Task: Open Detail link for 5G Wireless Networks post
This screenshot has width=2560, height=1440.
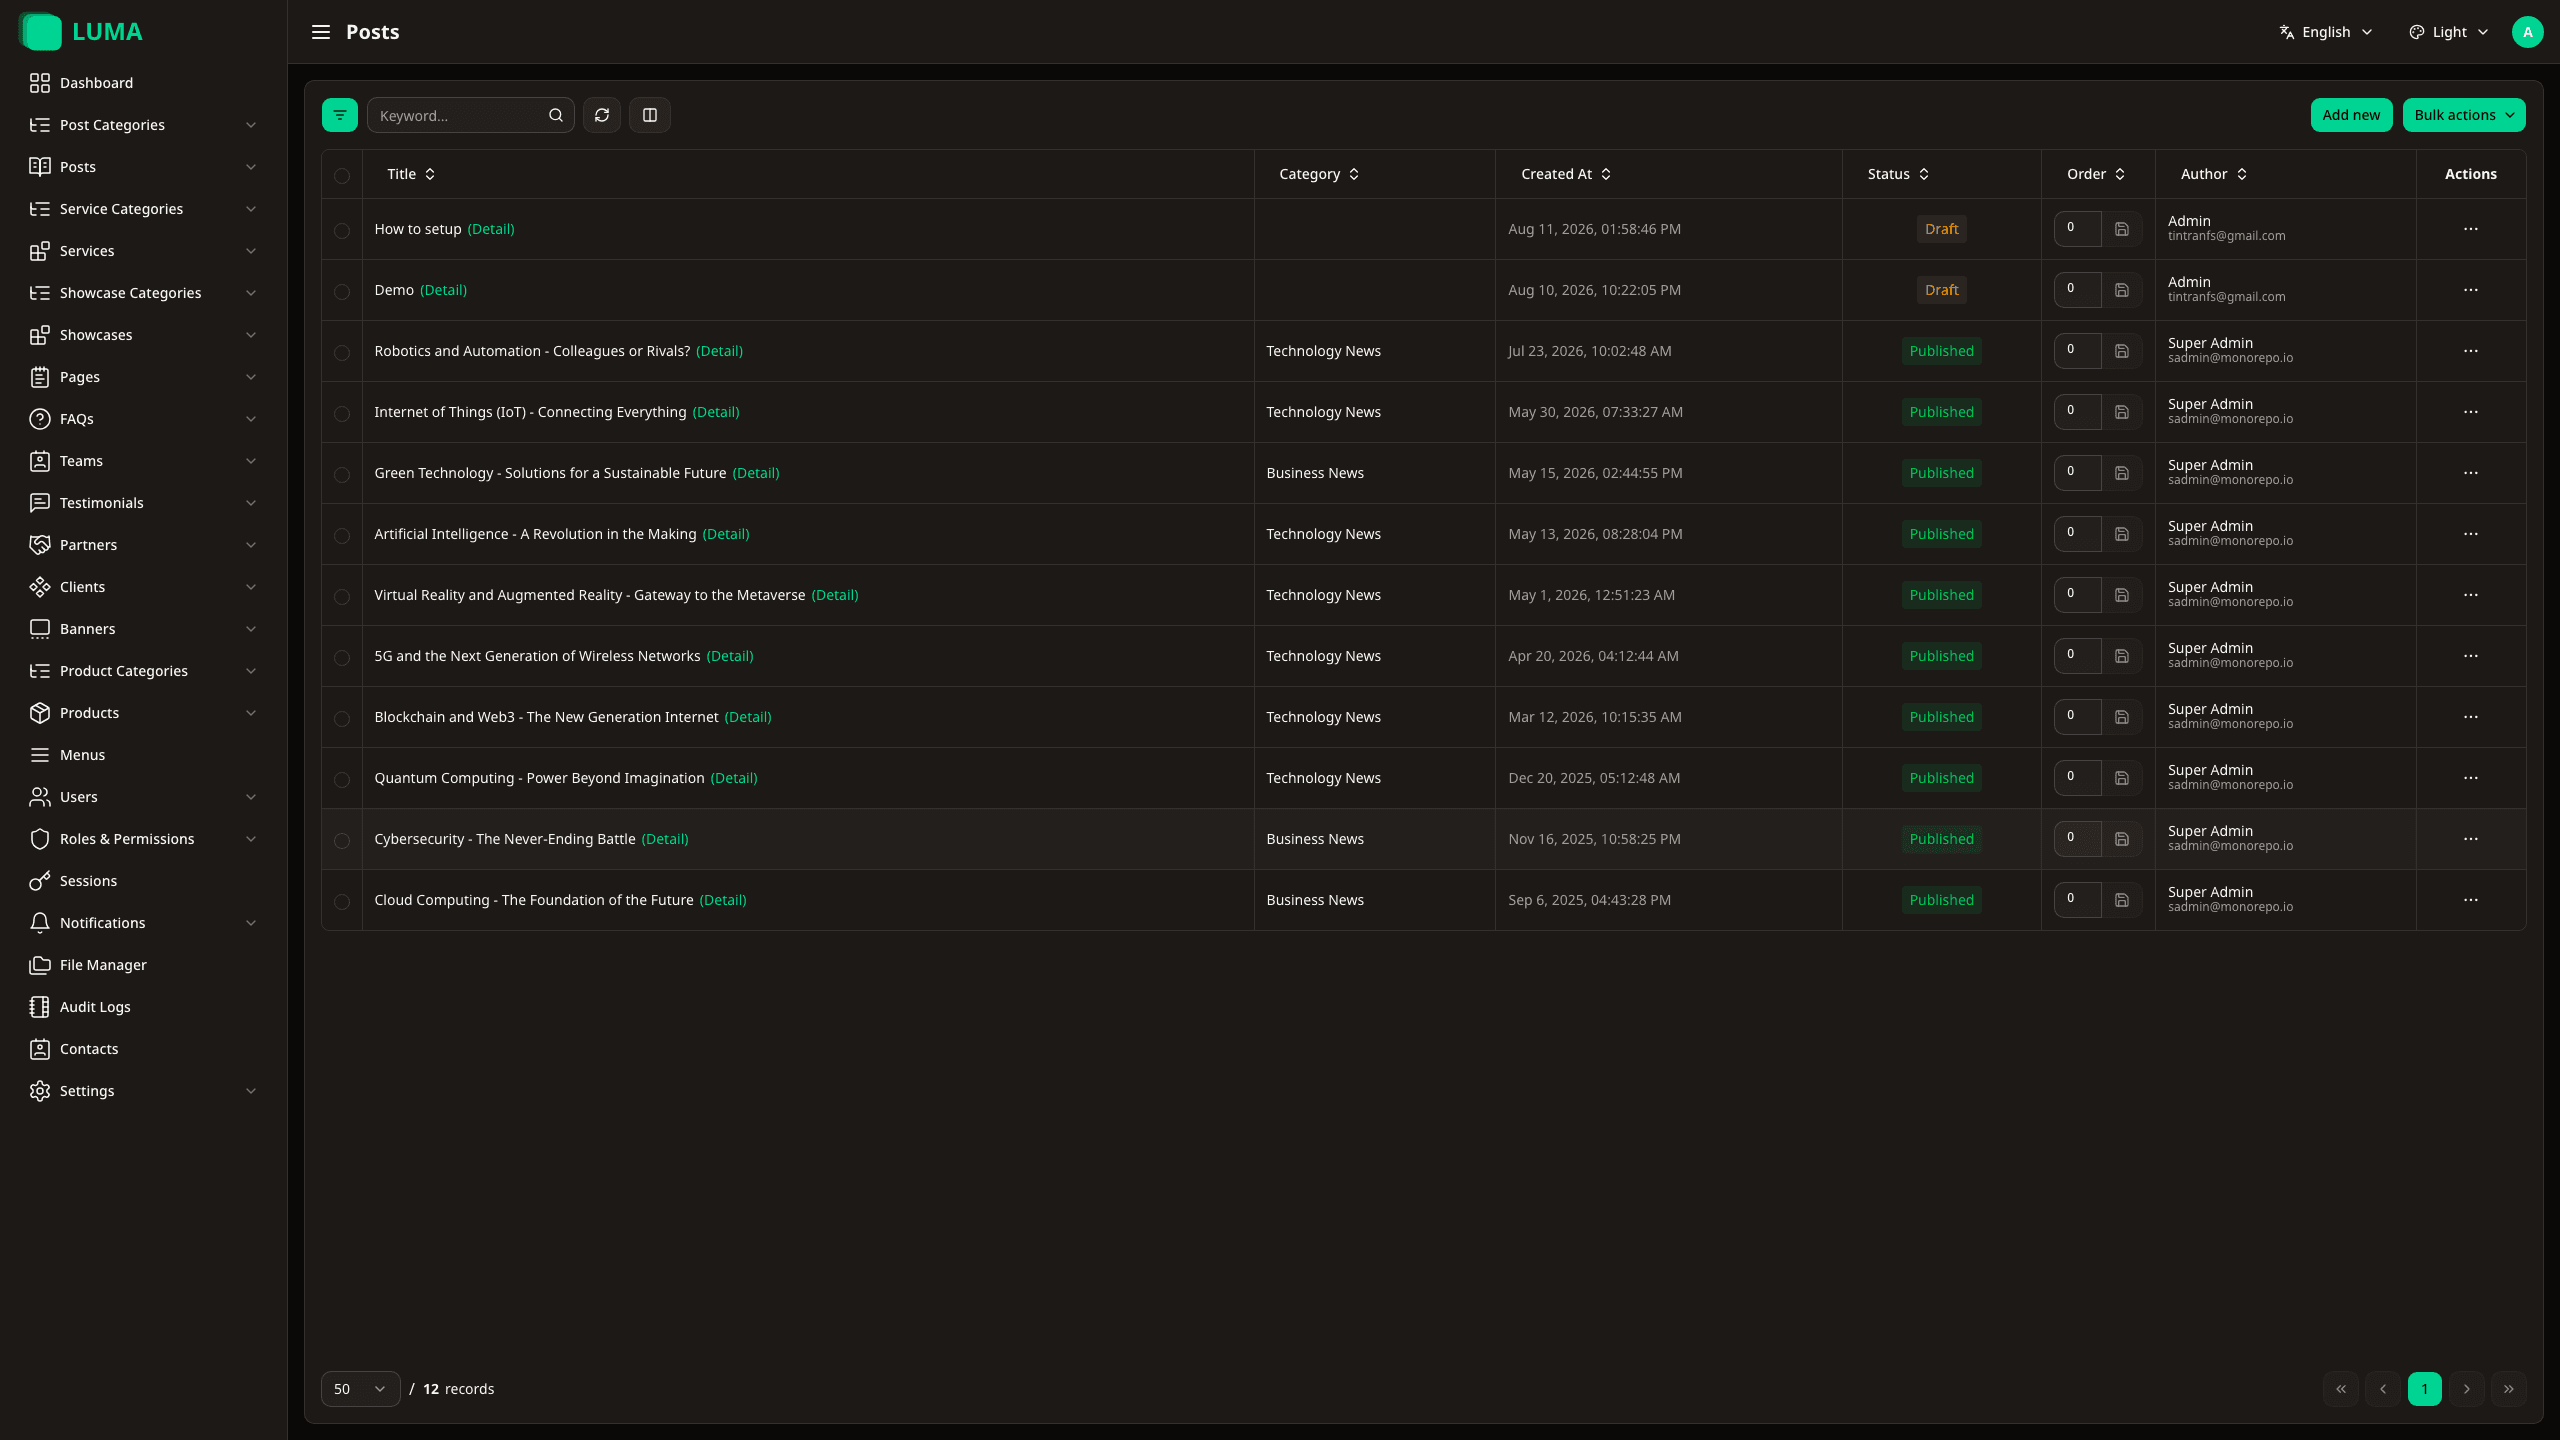Action: pos(730,656)
